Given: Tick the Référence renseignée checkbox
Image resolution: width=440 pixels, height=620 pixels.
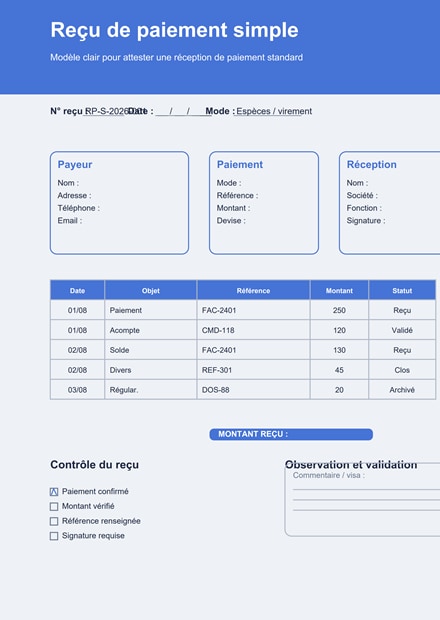Looking at the screenshot, I should [54, 521].
